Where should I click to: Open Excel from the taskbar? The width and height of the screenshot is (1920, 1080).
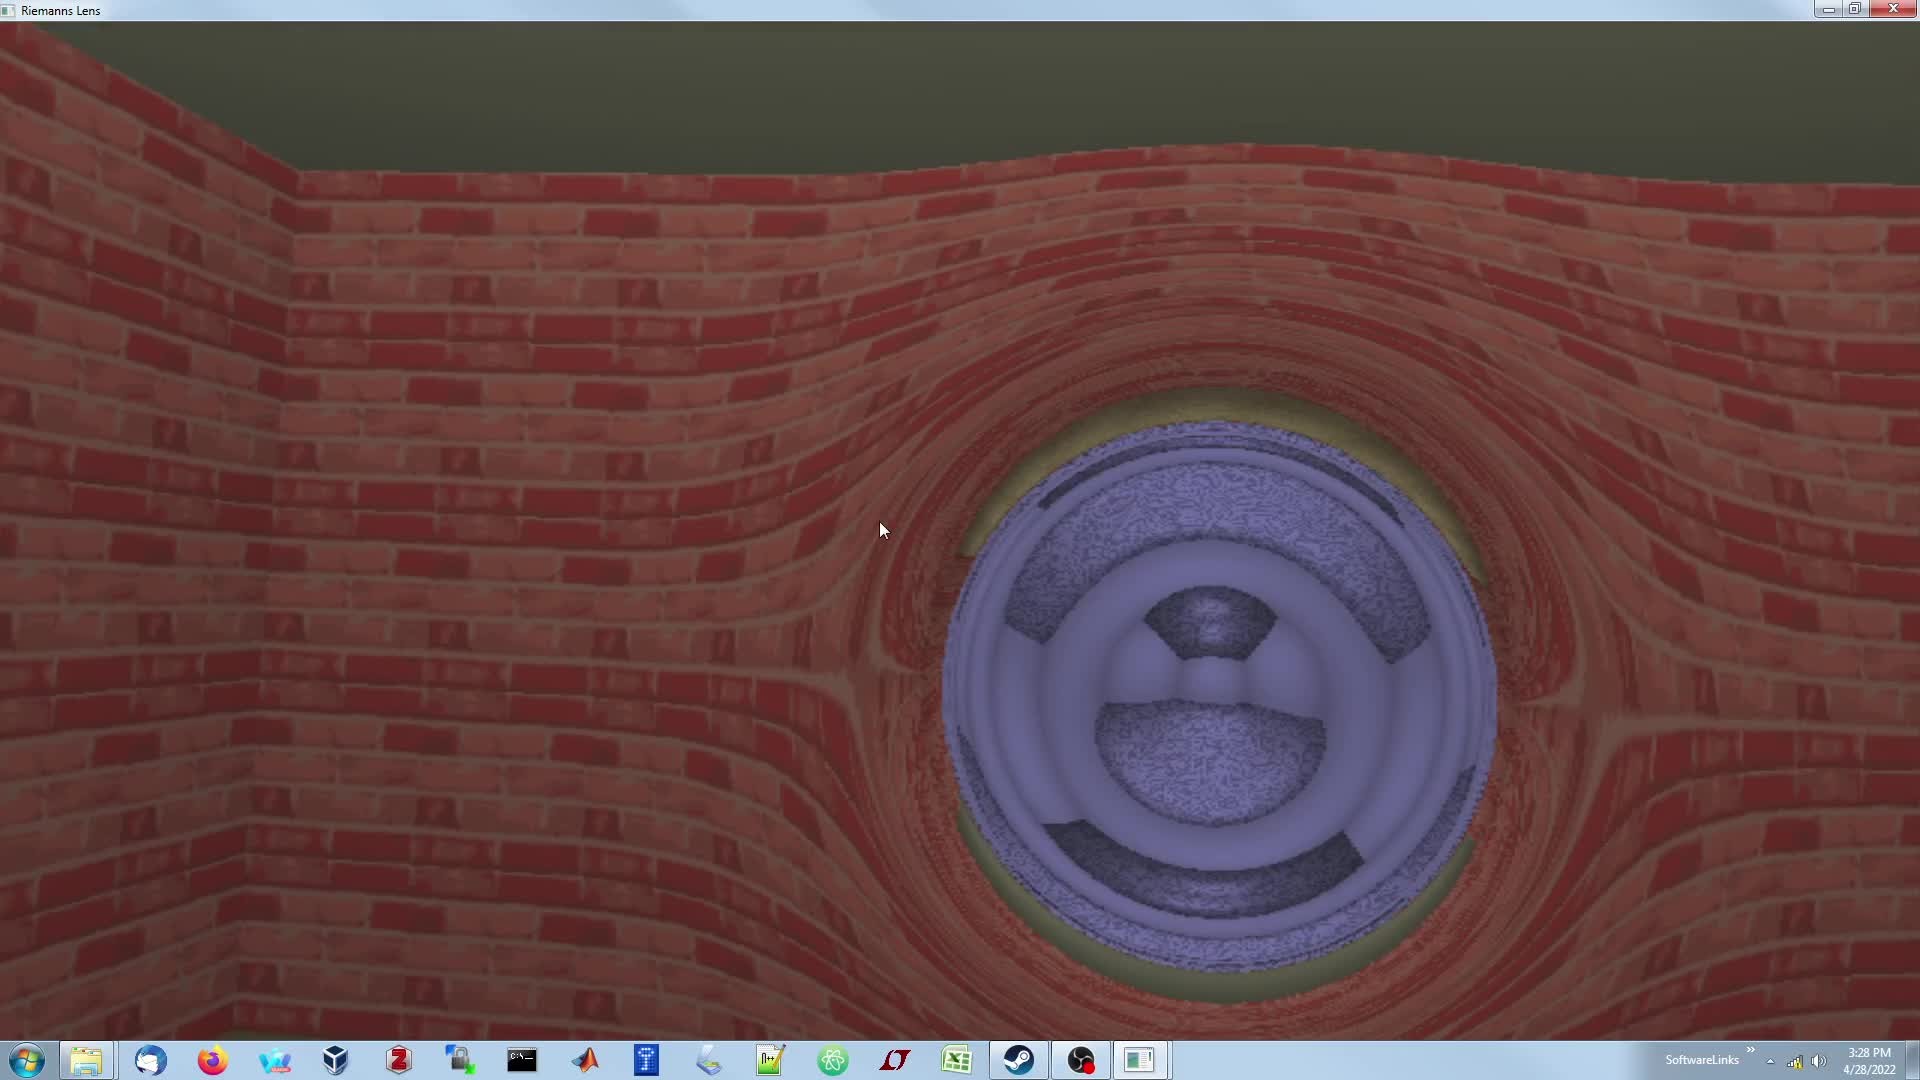(957, 1060)
